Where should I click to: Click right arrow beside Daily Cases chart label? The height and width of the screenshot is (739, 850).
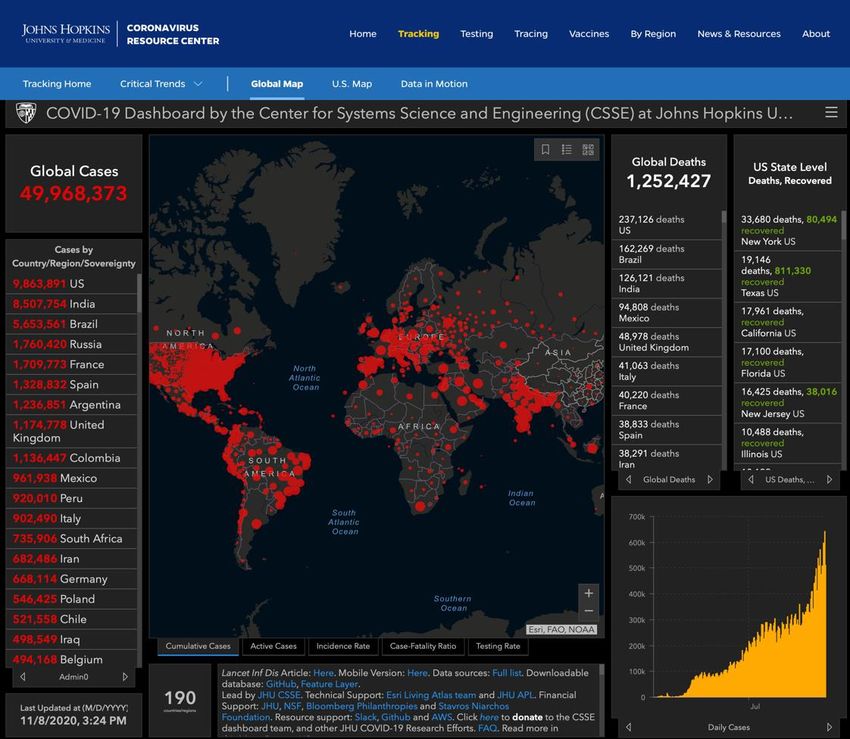pyautogui.click(x=829, y=727)
